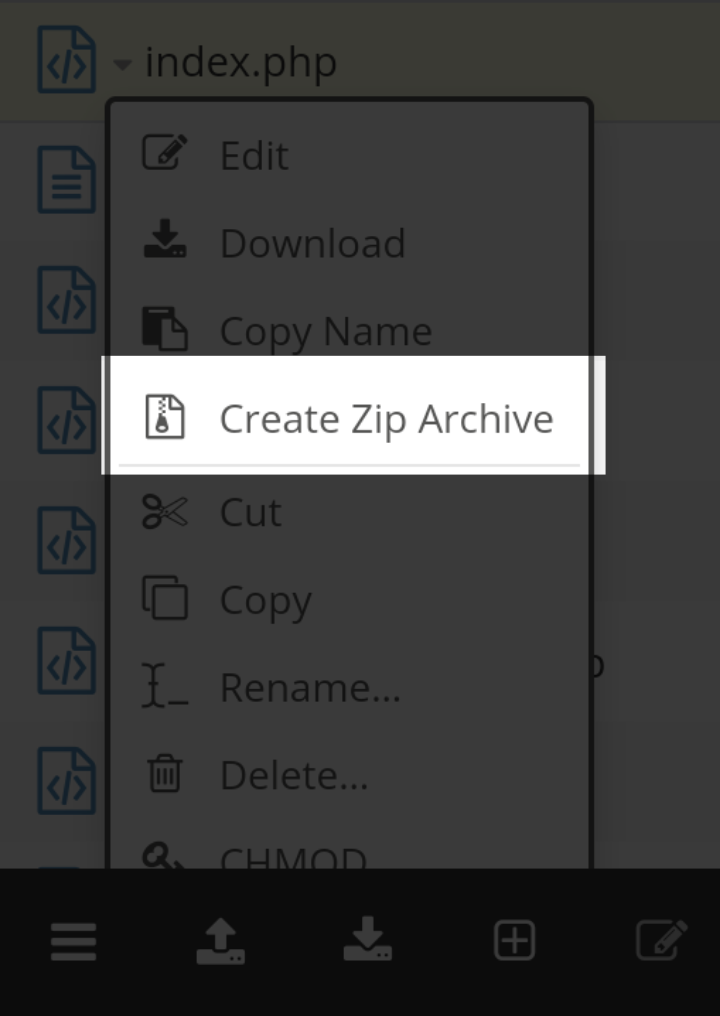This screenshot has height=1016, width=720.
Task: Select Edit from the context menu
Action: pos(254,155)
